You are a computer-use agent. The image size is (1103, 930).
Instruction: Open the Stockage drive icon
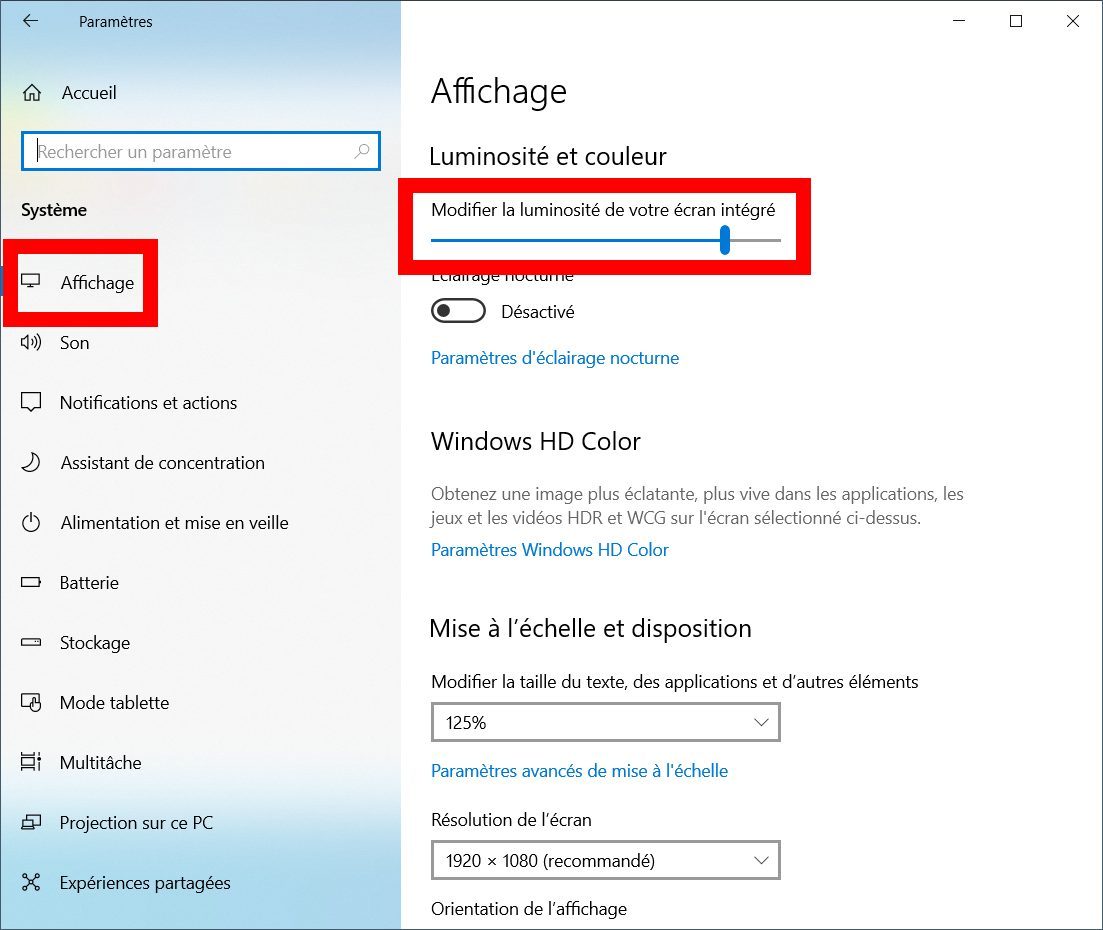(31, 642)
